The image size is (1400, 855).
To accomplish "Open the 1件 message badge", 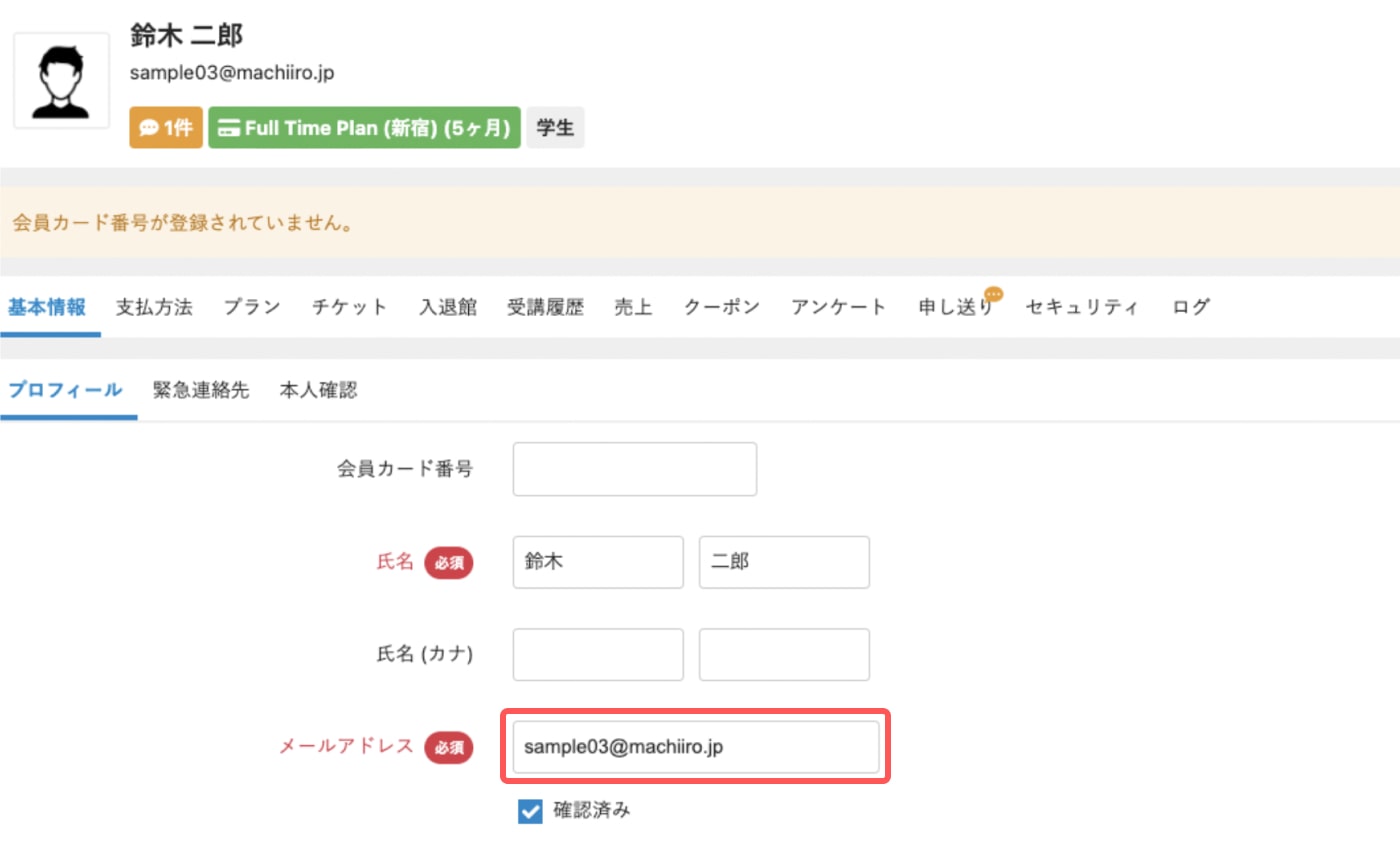I will point(166,128).
